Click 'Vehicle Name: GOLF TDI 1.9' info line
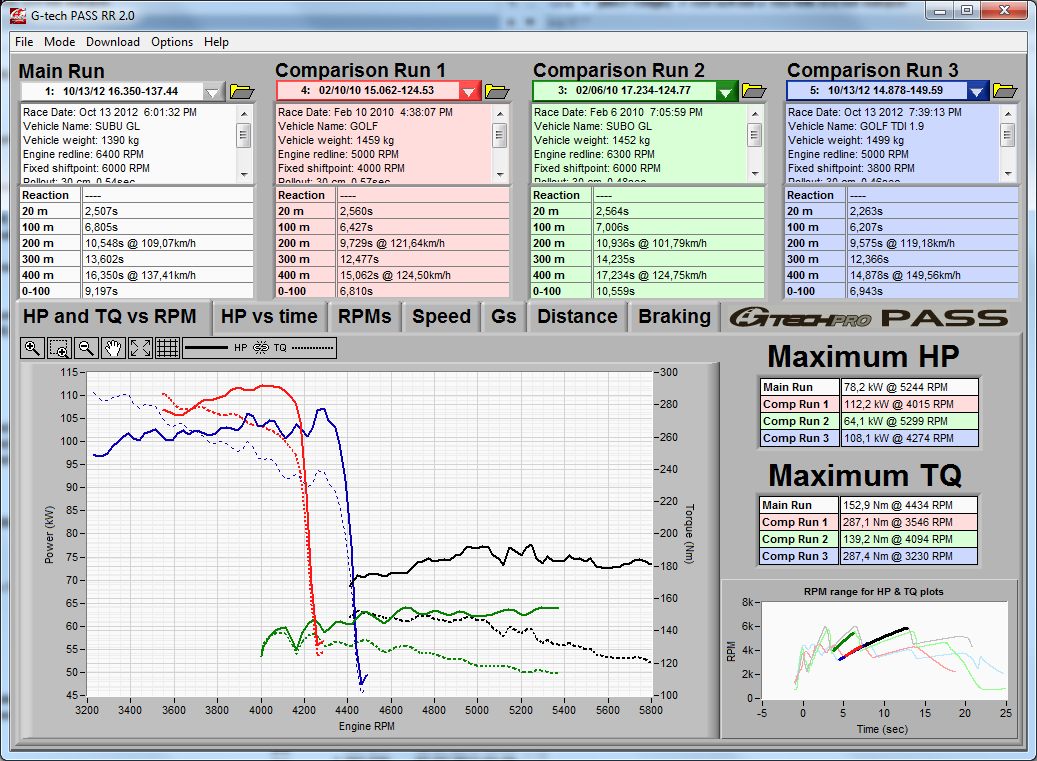Viewport: 1037px width, 761px height. 856,126
